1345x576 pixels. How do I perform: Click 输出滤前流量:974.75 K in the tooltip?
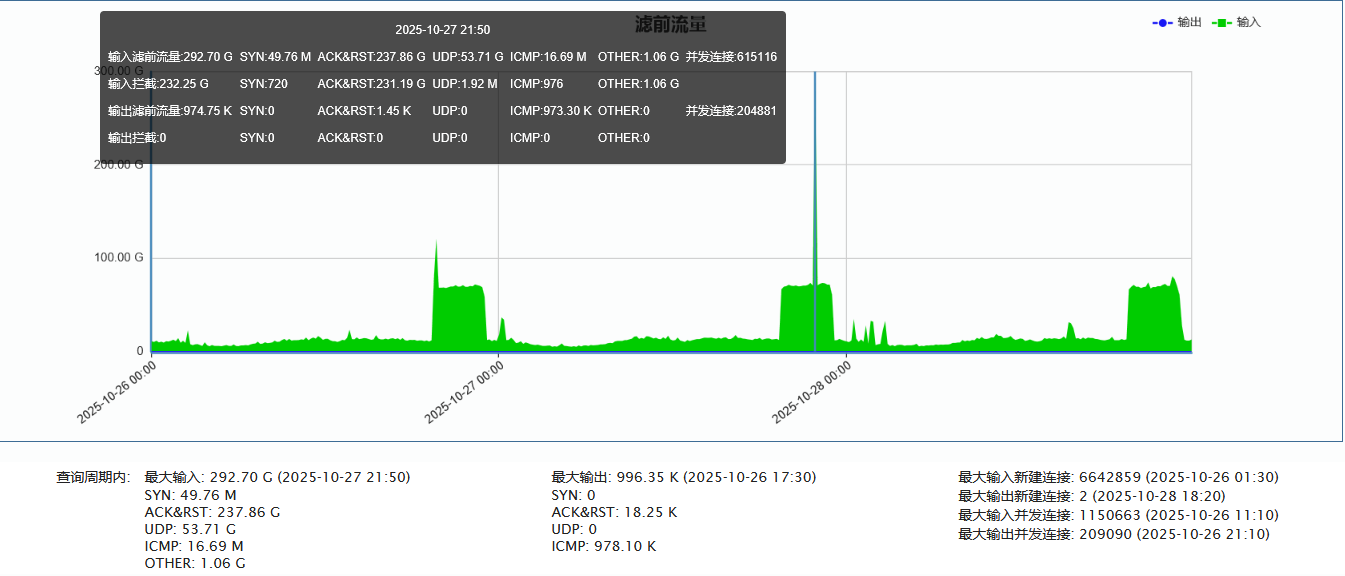click(x=170, y=111)
